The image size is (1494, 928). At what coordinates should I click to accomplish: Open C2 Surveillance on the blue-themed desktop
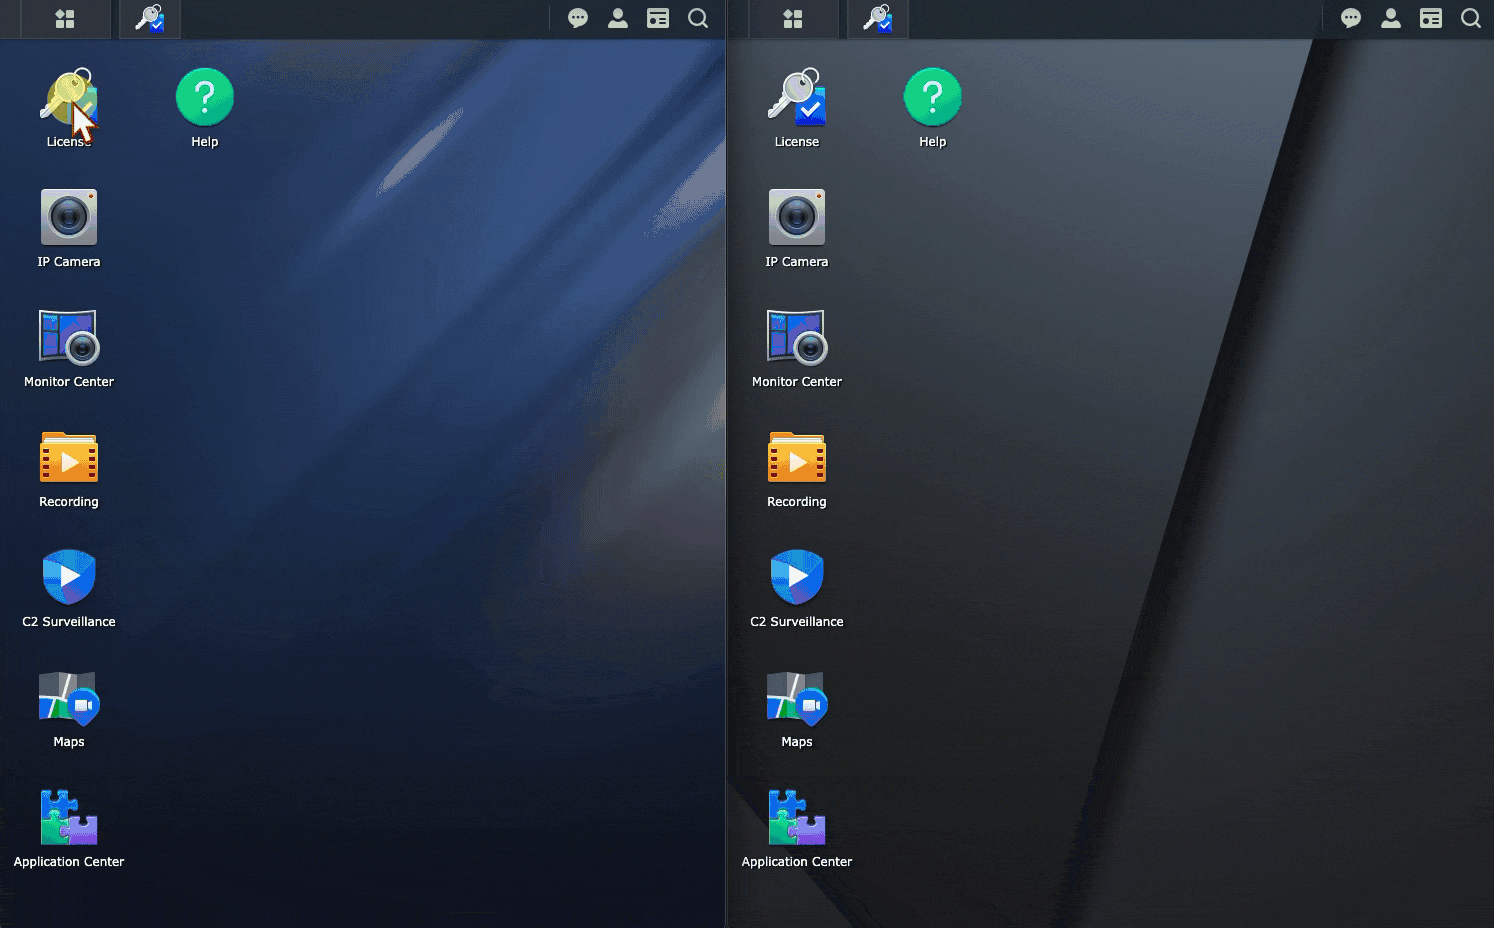[x=69, y=577]
